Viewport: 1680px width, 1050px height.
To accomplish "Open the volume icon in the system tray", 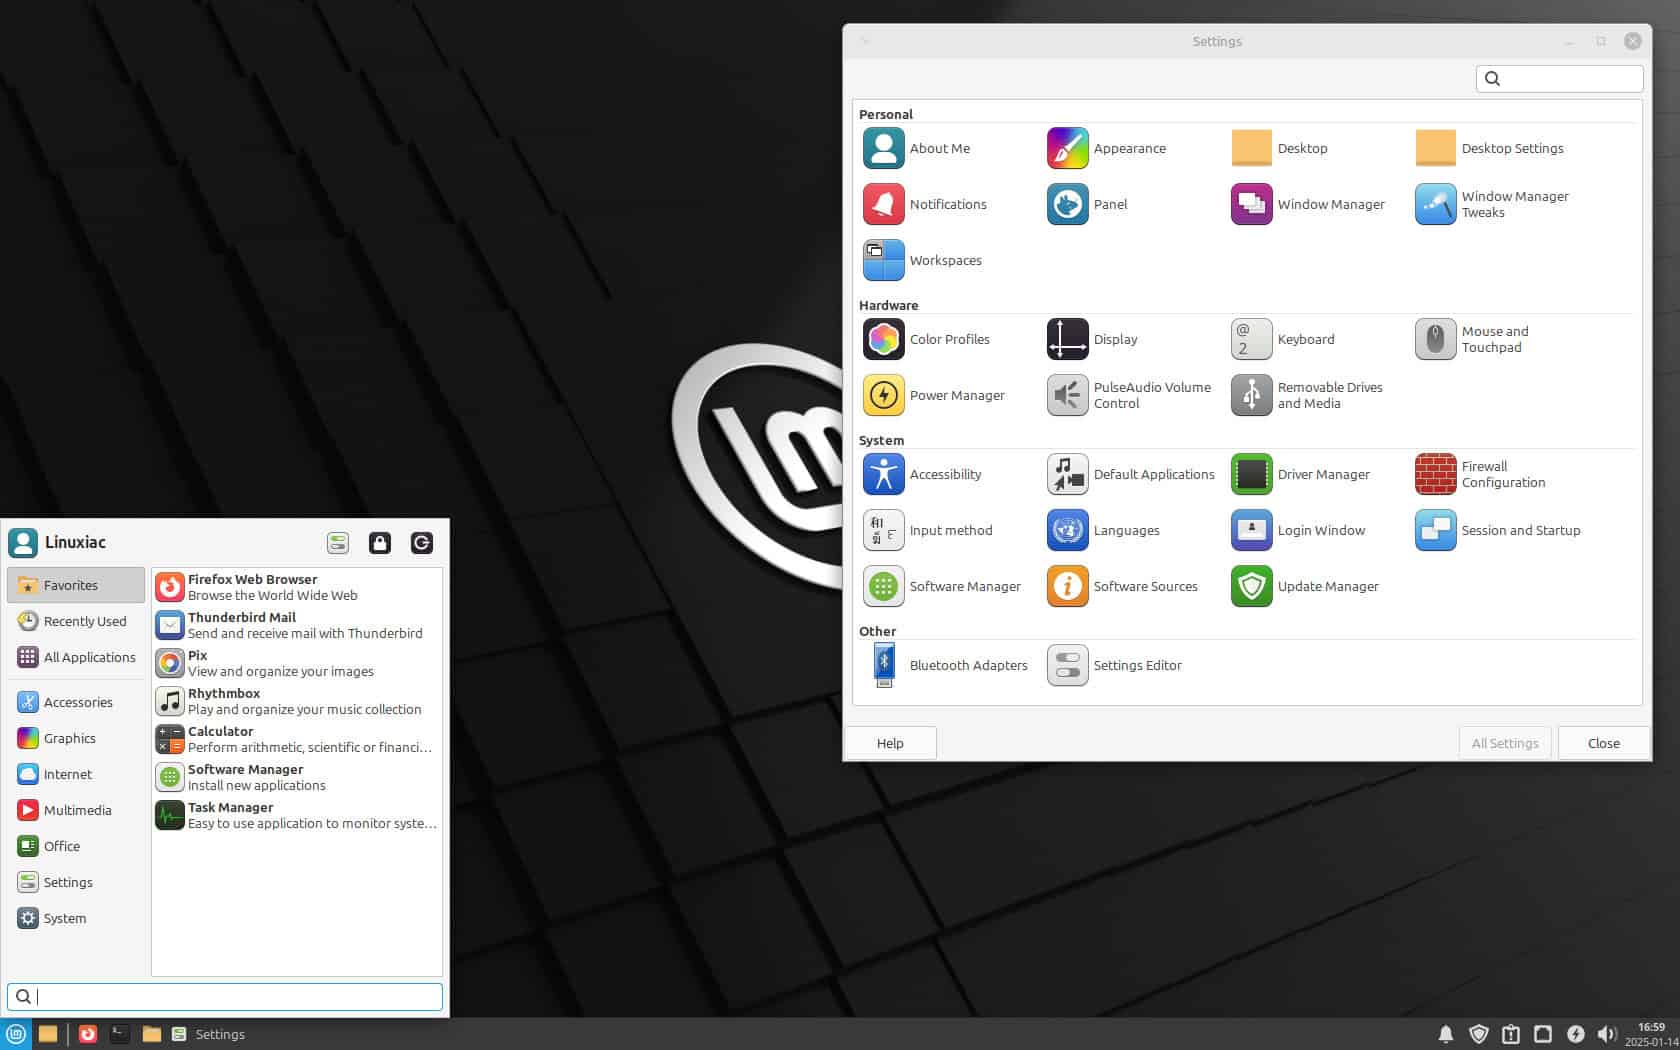I will click(1608, 1034).
